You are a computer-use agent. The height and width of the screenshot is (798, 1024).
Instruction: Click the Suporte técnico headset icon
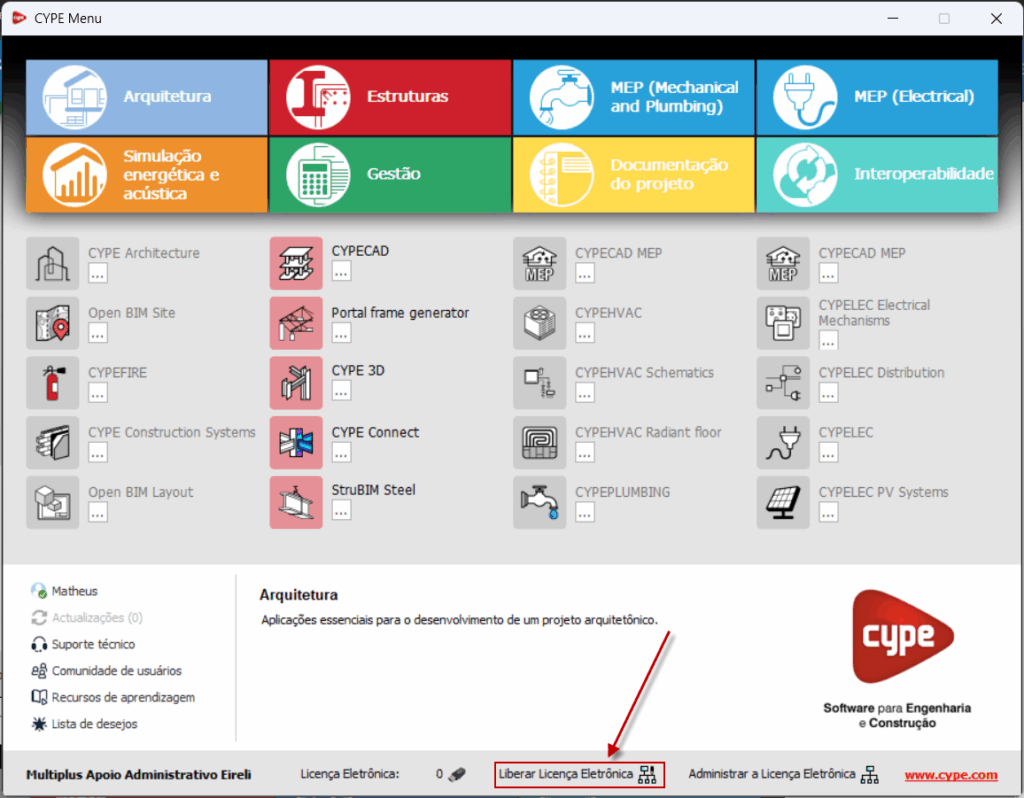(39, 645)
